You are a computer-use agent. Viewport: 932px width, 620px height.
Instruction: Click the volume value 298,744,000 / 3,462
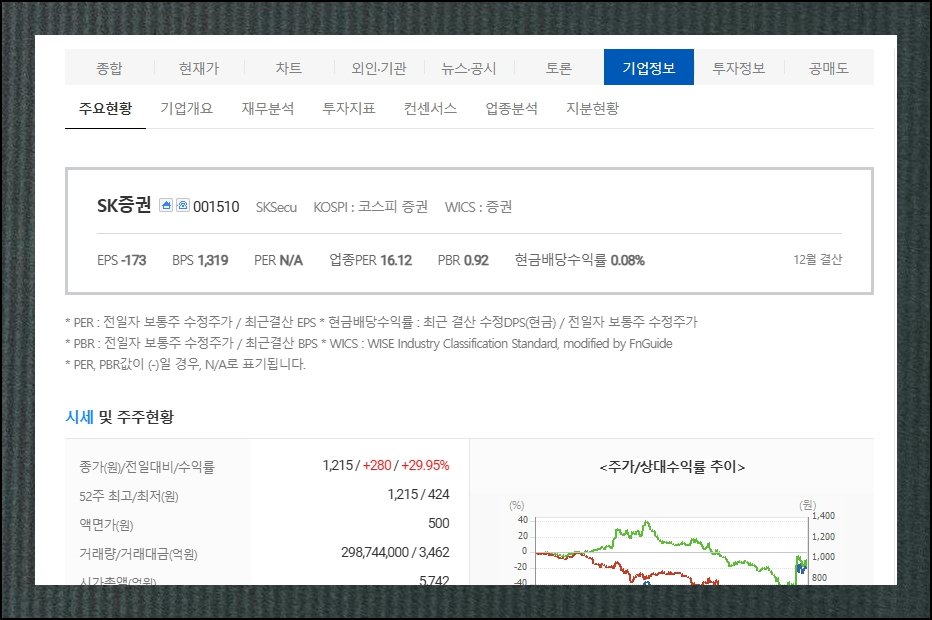(x=395, y=552)
